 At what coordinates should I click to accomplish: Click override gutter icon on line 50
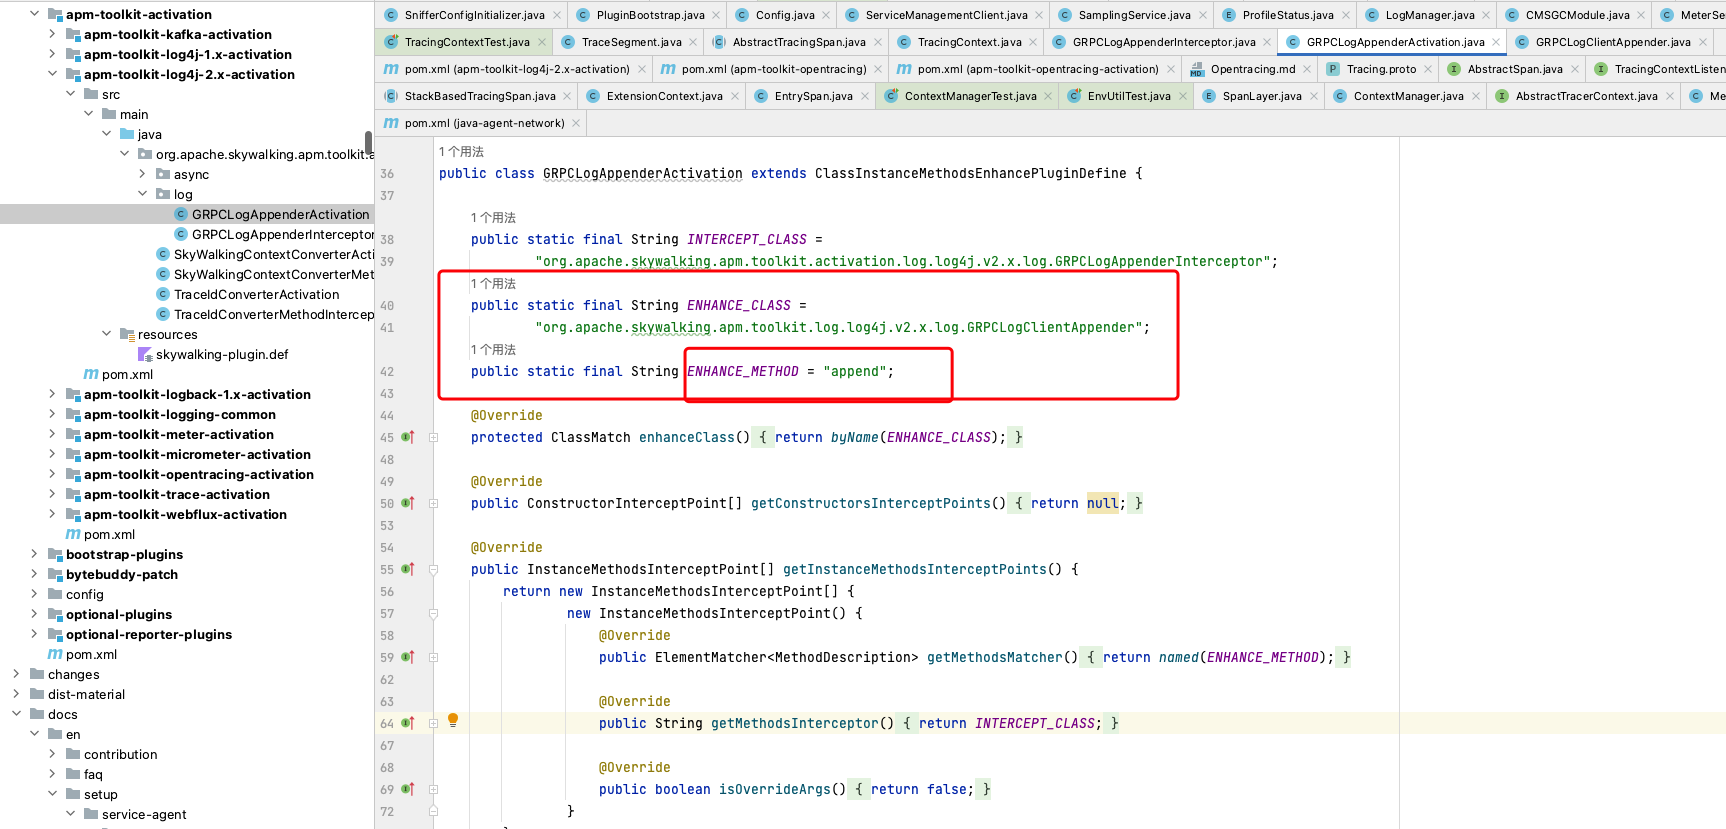tap(408, 503)
